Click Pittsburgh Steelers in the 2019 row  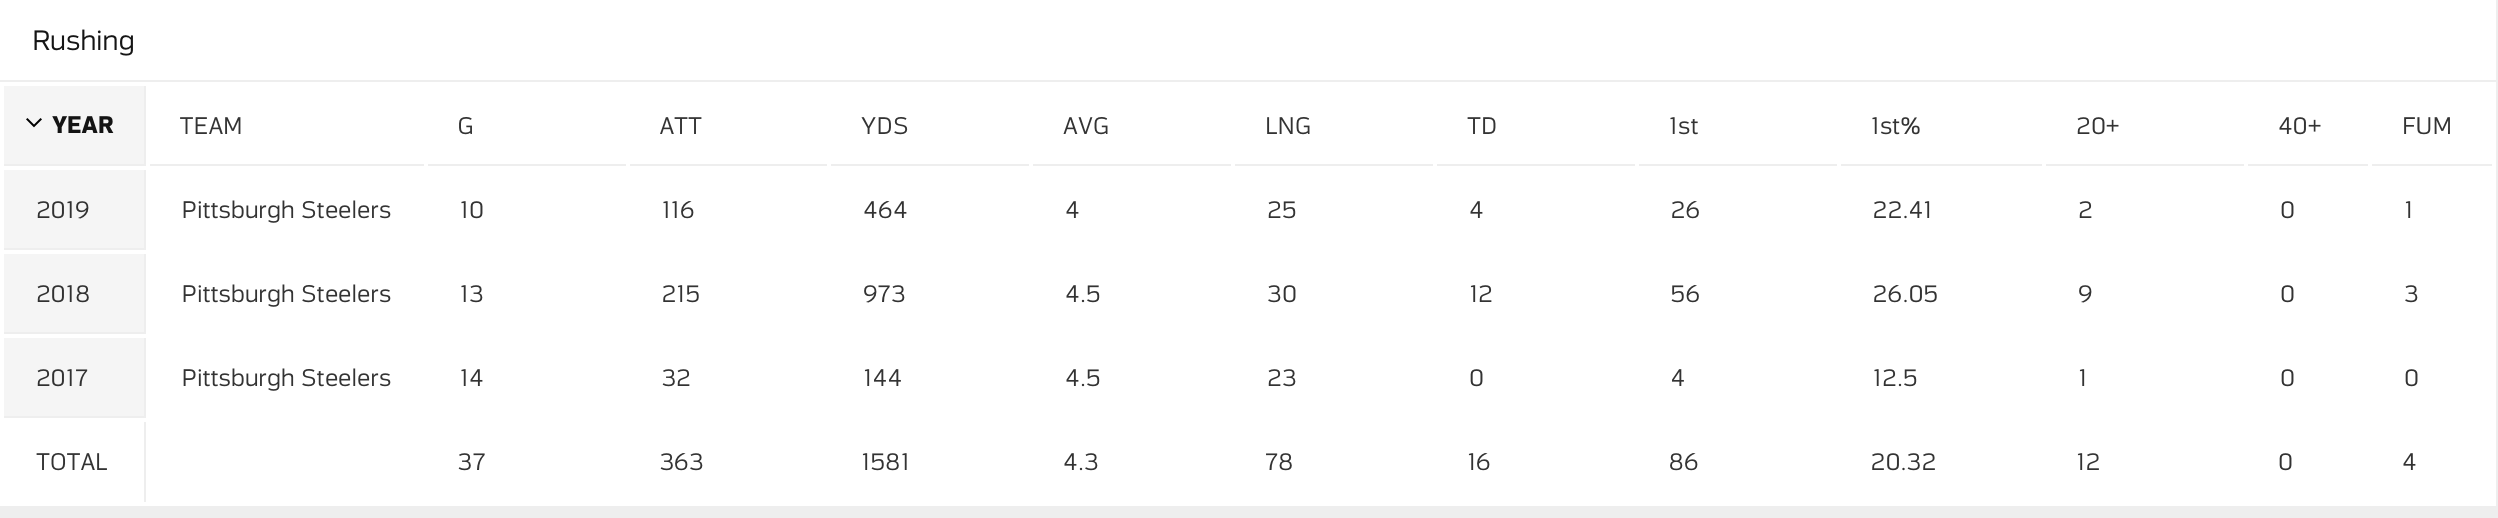(286, 210)
